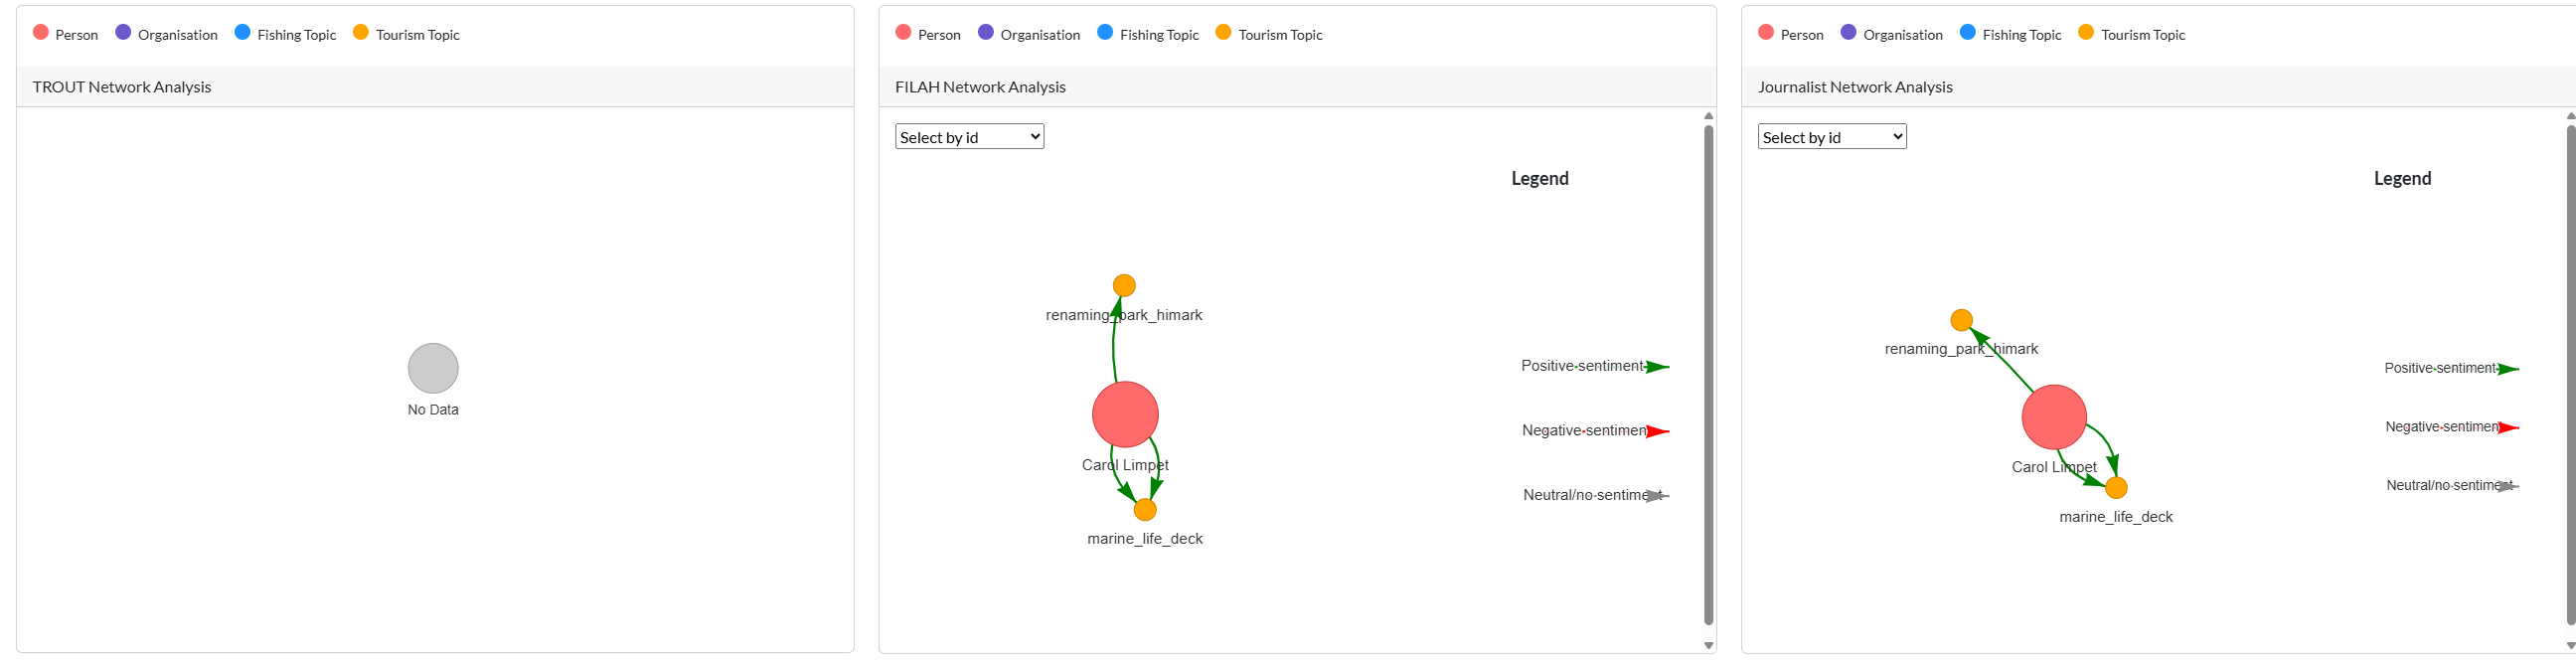Select marine_life_deck node in Journalist network

pos(2116,488)
